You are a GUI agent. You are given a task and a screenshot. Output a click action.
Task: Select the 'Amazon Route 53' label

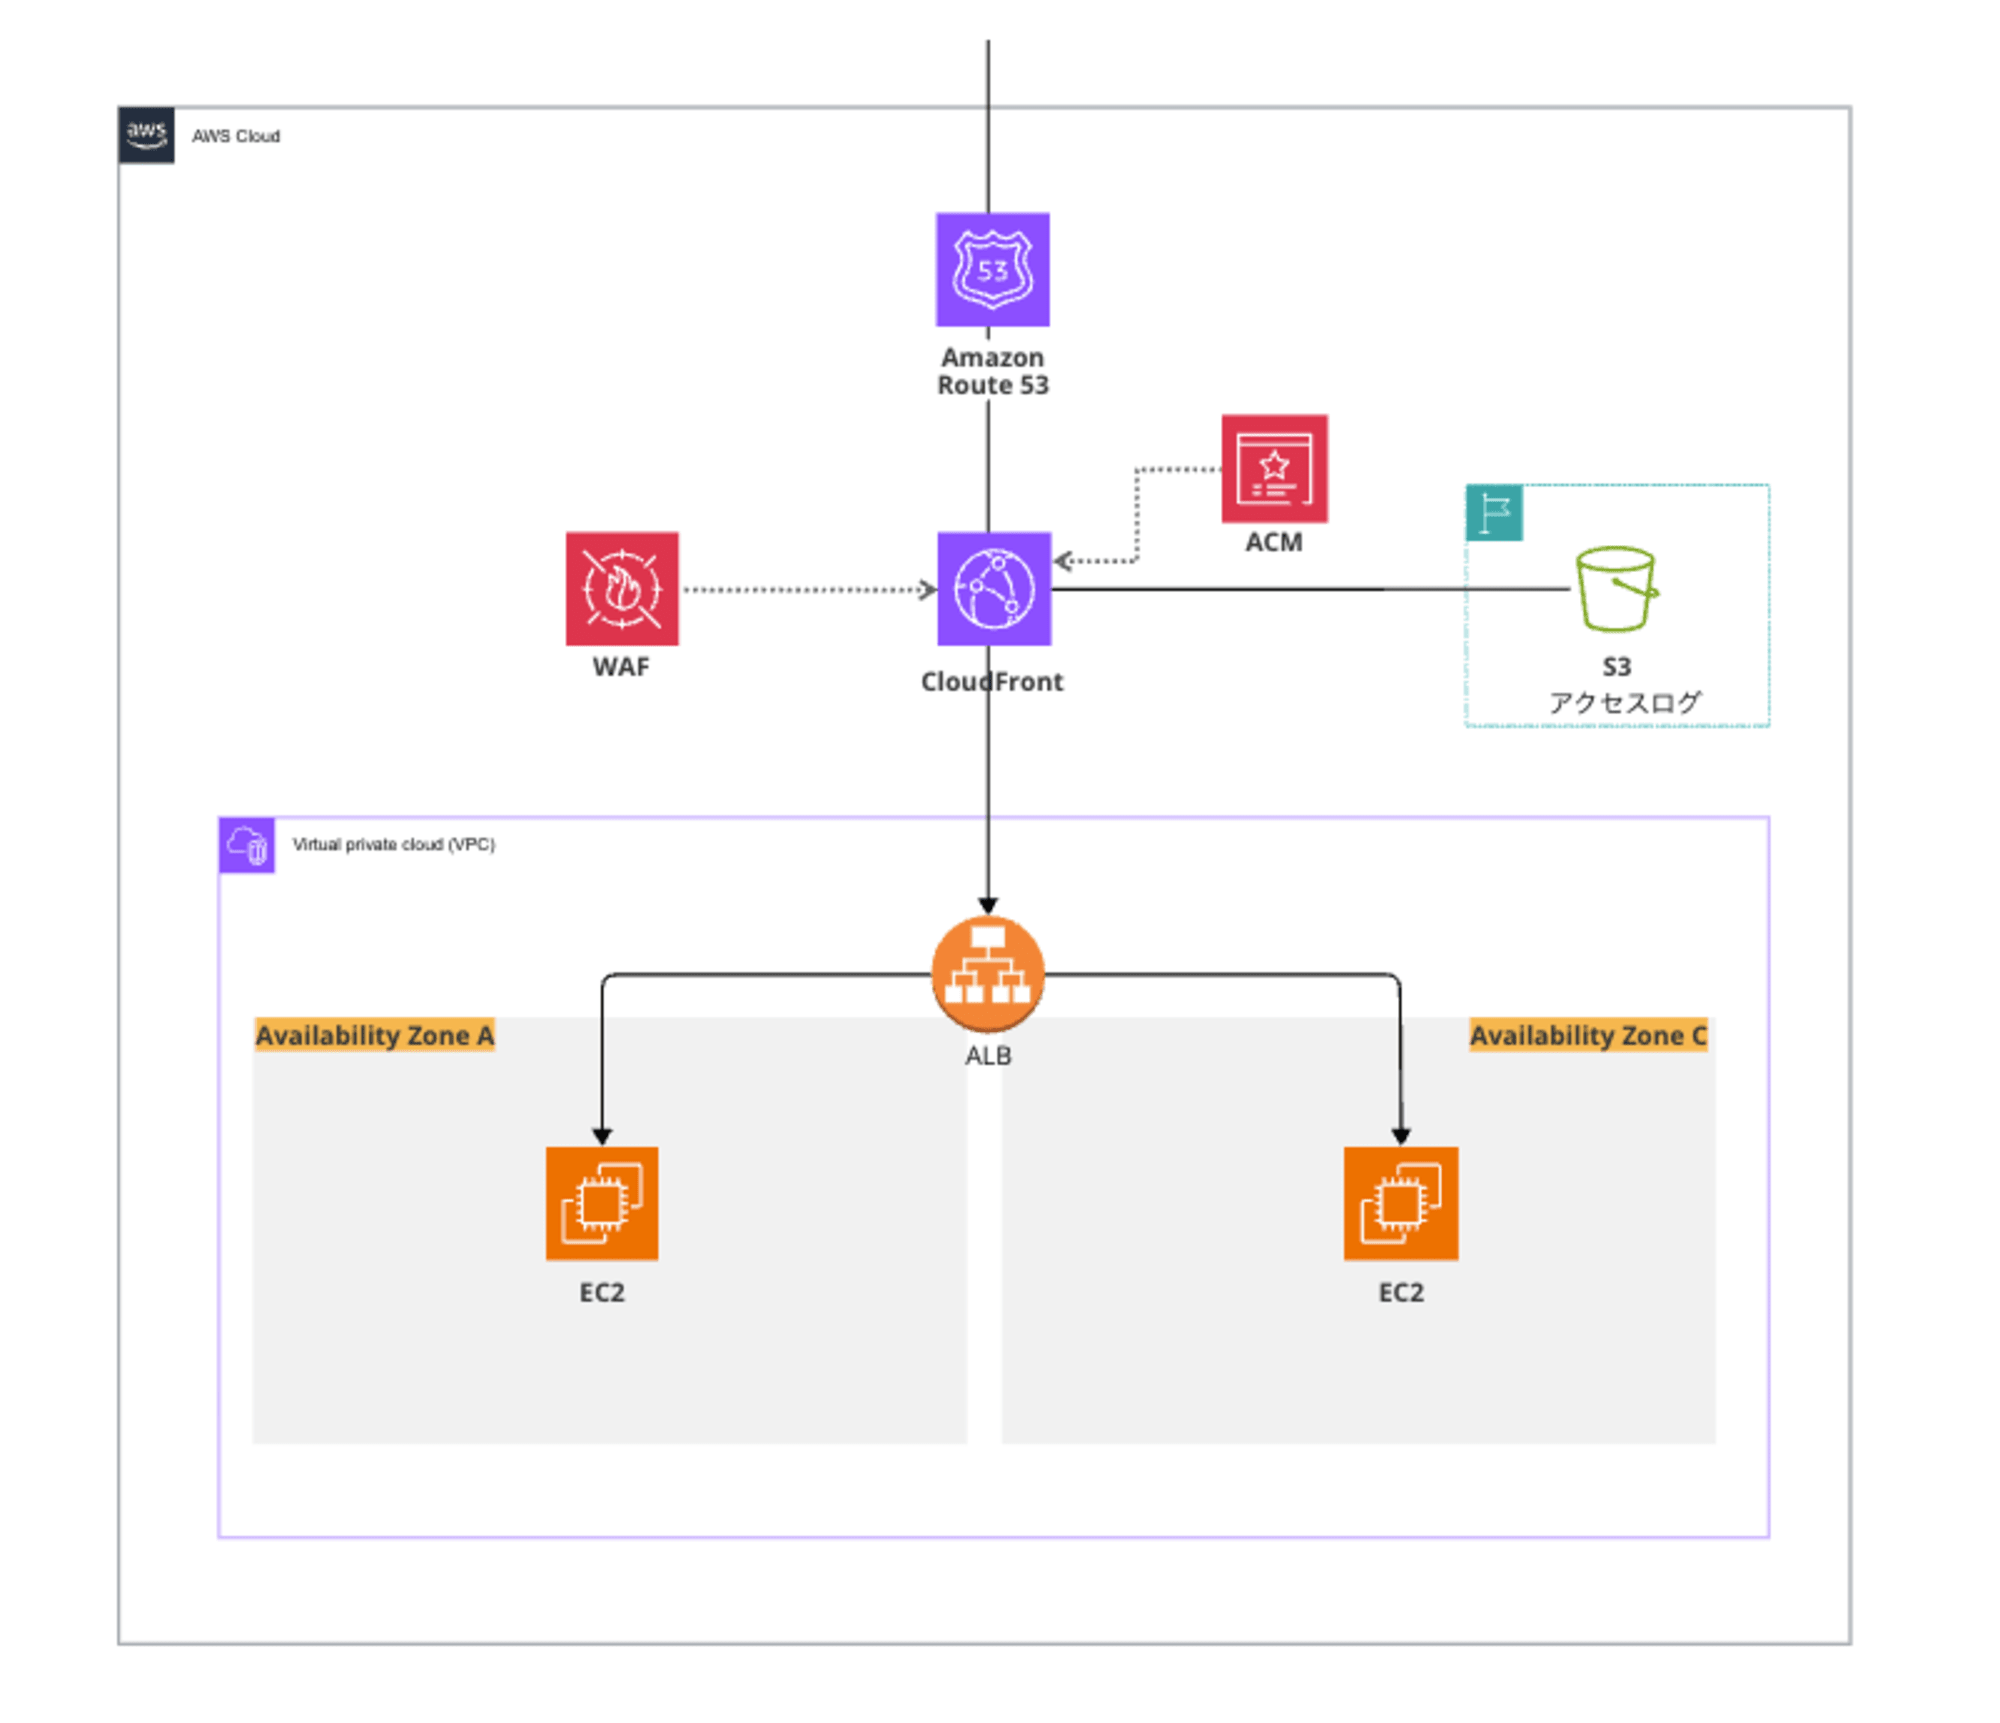coord(993,371)
